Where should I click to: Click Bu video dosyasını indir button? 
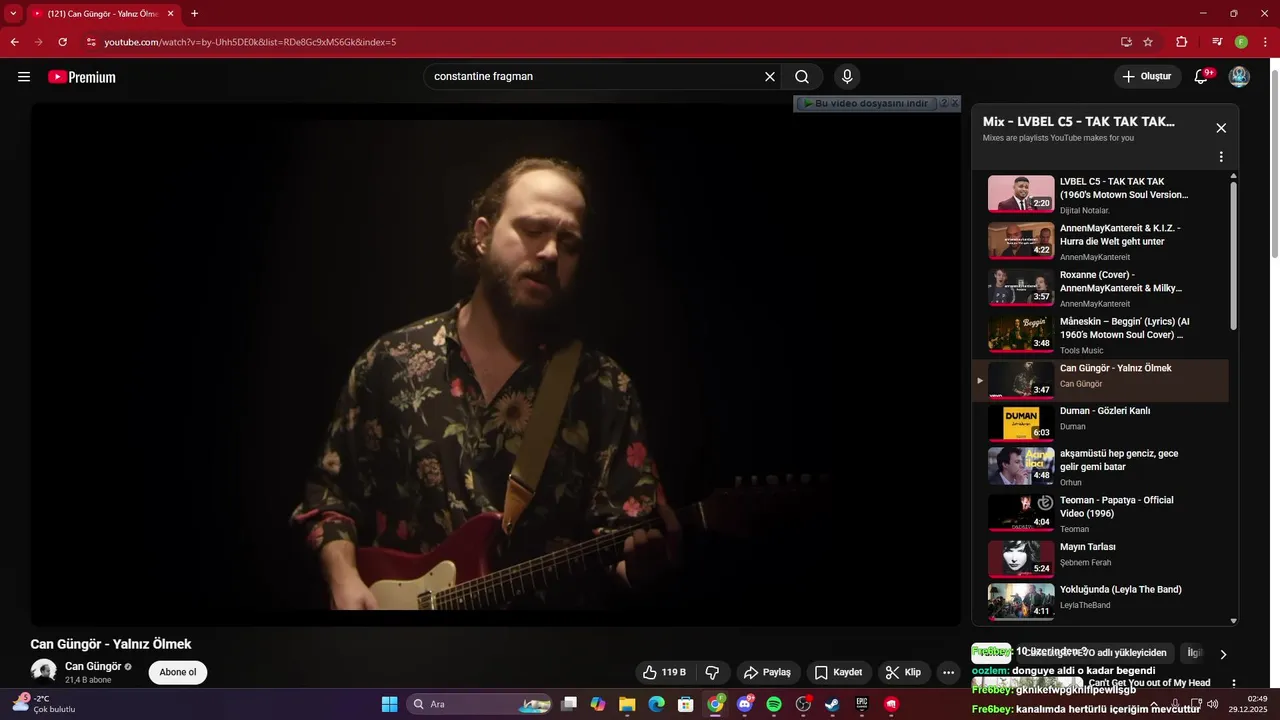(865, 103)
